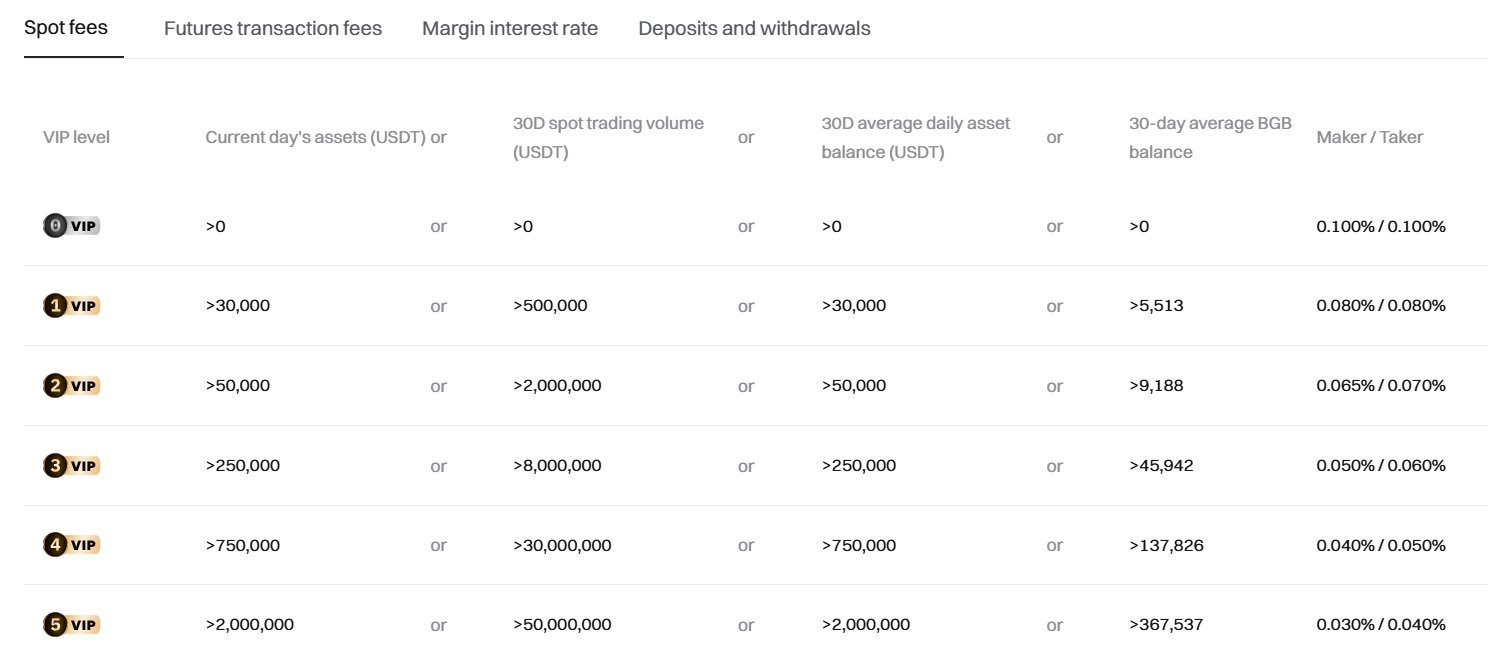Click the Maker / Taker column header
The height and width of the screenshot is (655, 1490).
[1369, 137]
